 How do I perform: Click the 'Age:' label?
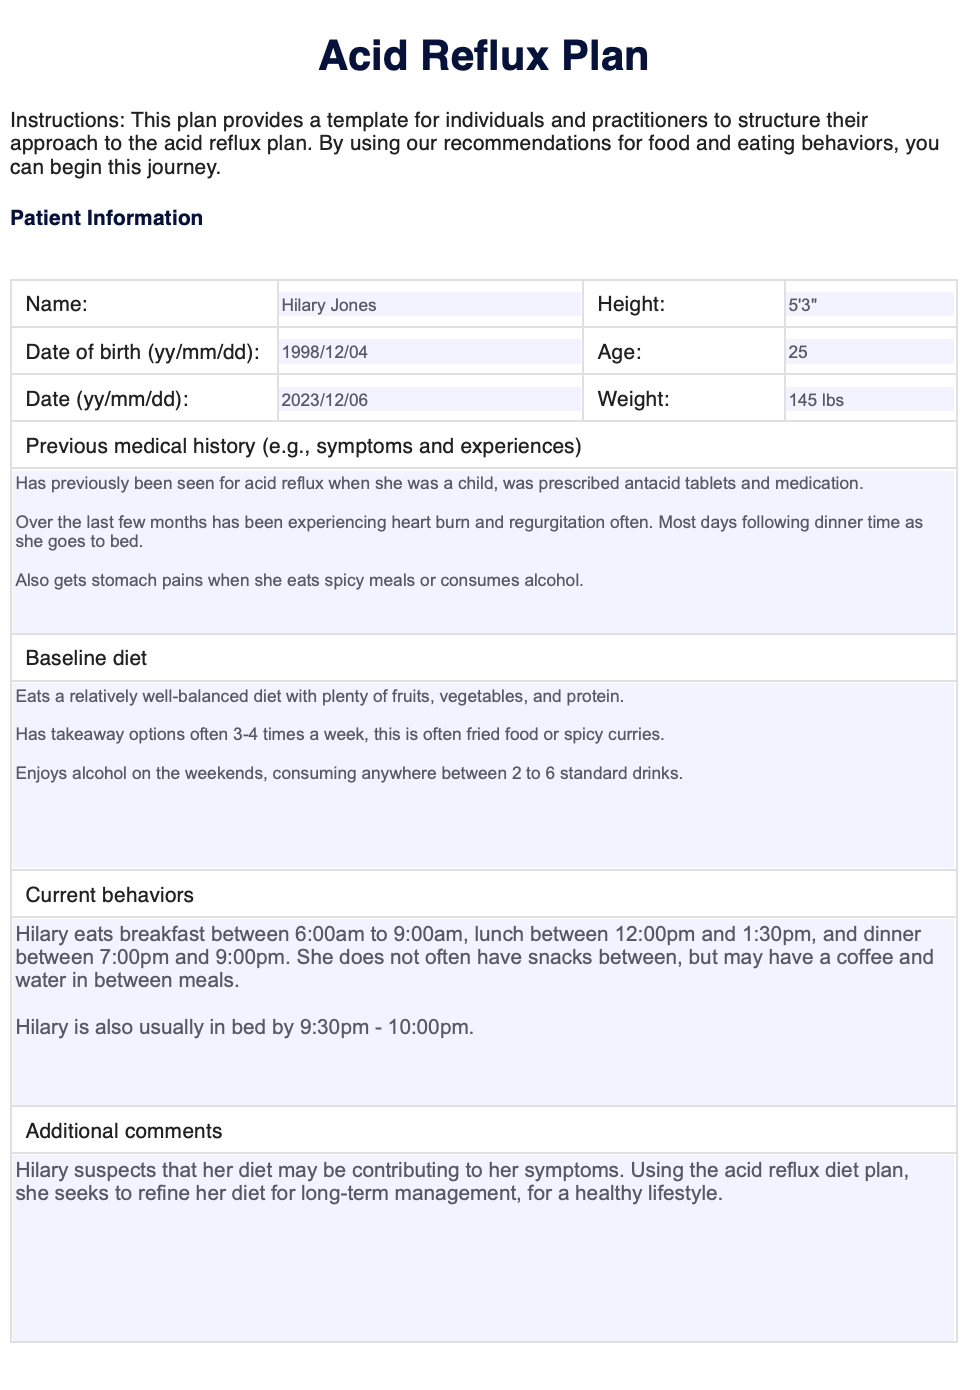(619, 352)
